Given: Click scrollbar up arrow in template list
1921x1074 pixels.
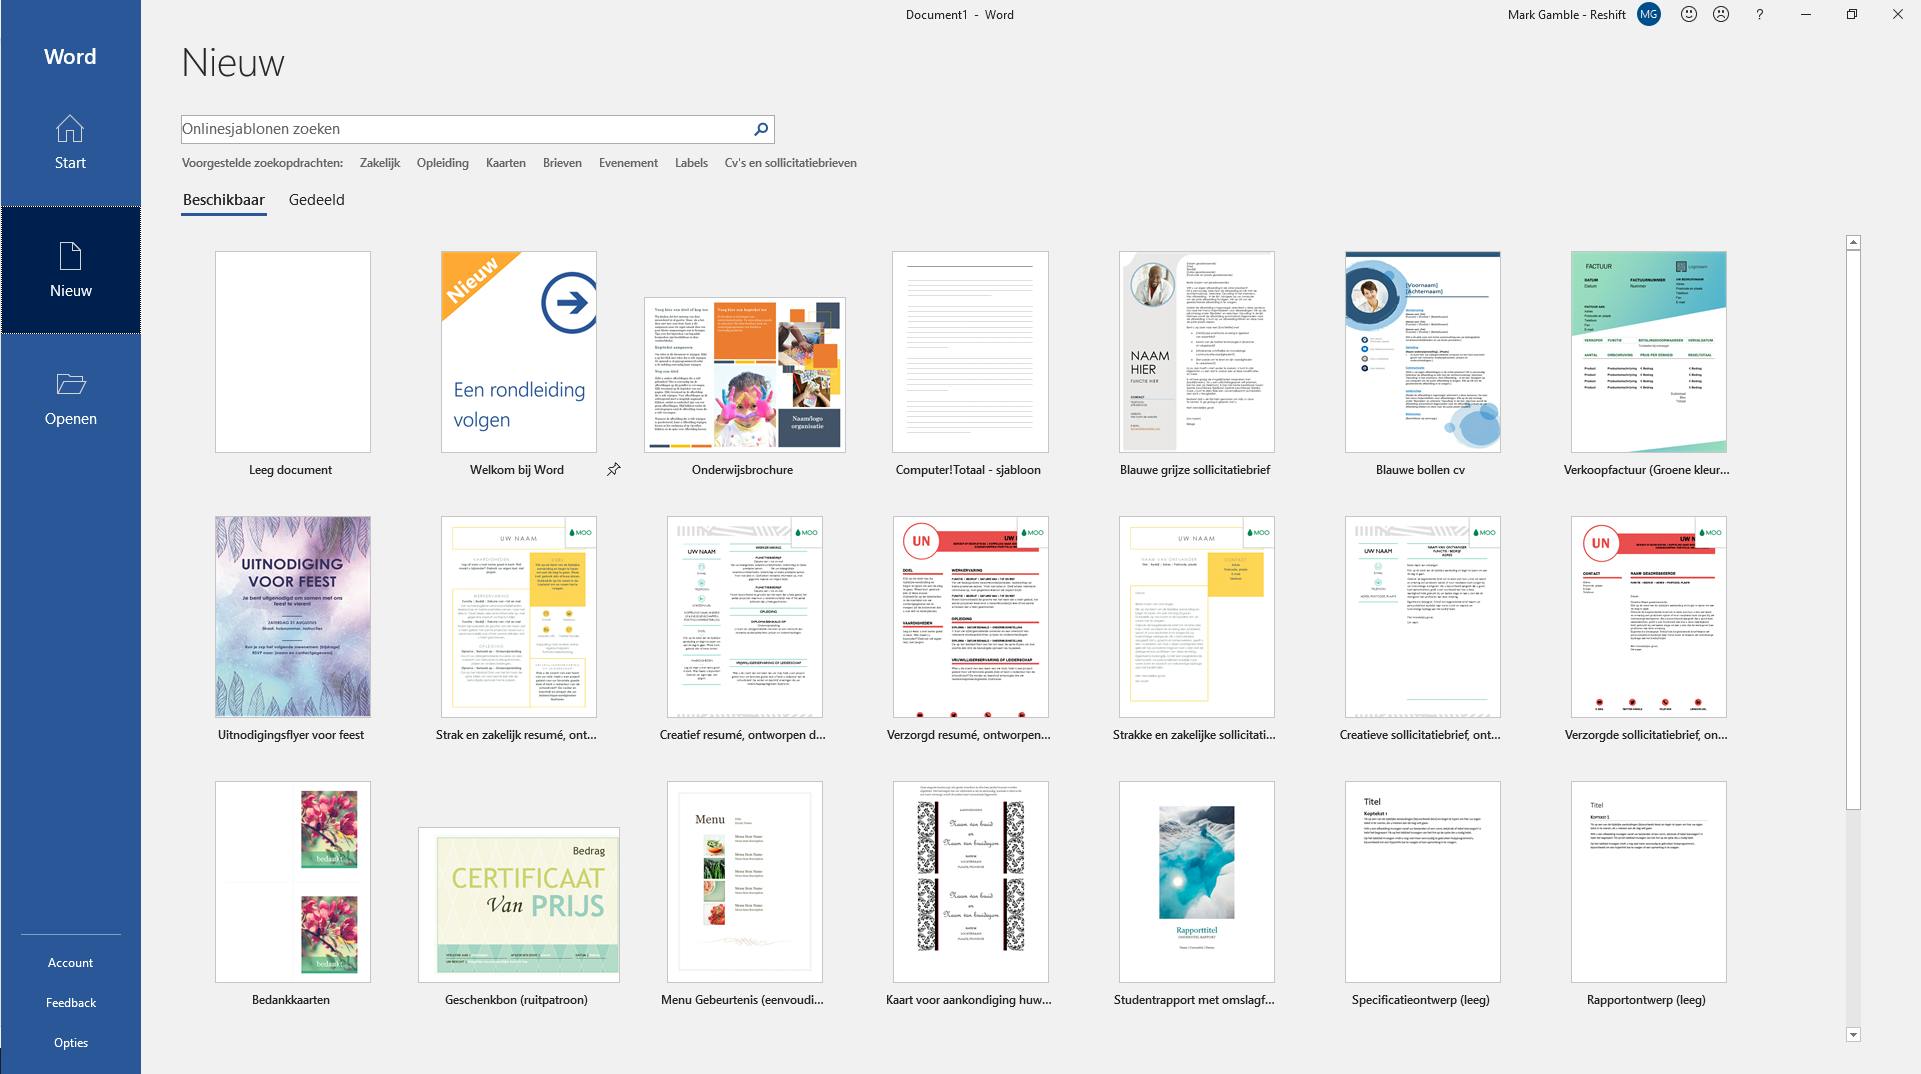Looking at the screenshot, I should (1853, 242).
